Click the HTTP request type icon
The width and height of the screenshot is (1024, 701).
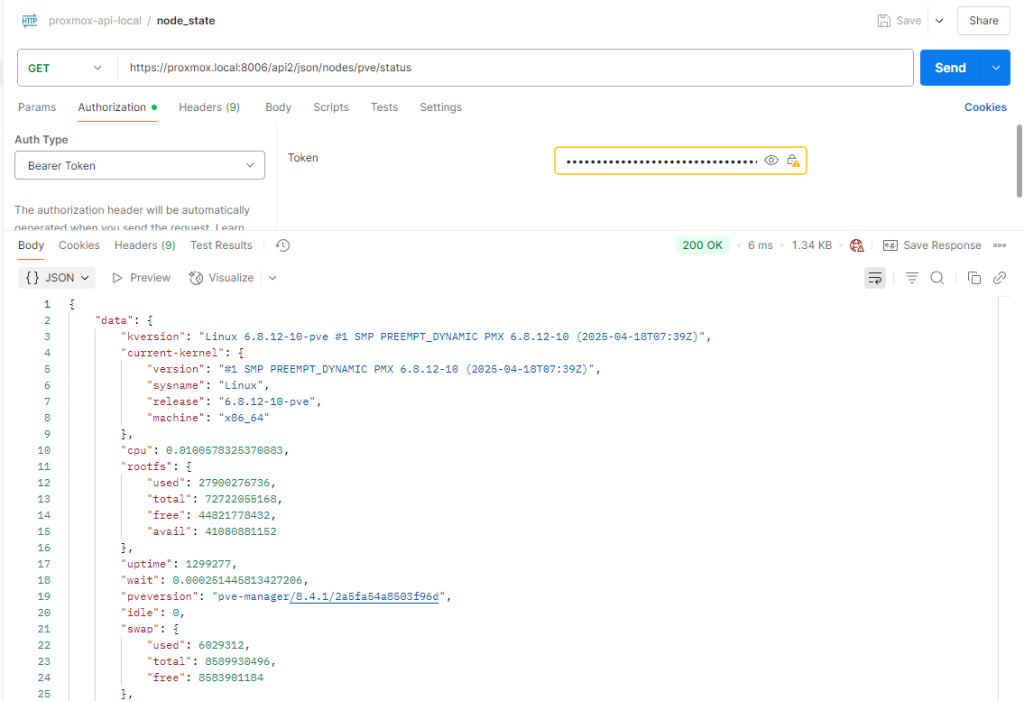point(29,21)
